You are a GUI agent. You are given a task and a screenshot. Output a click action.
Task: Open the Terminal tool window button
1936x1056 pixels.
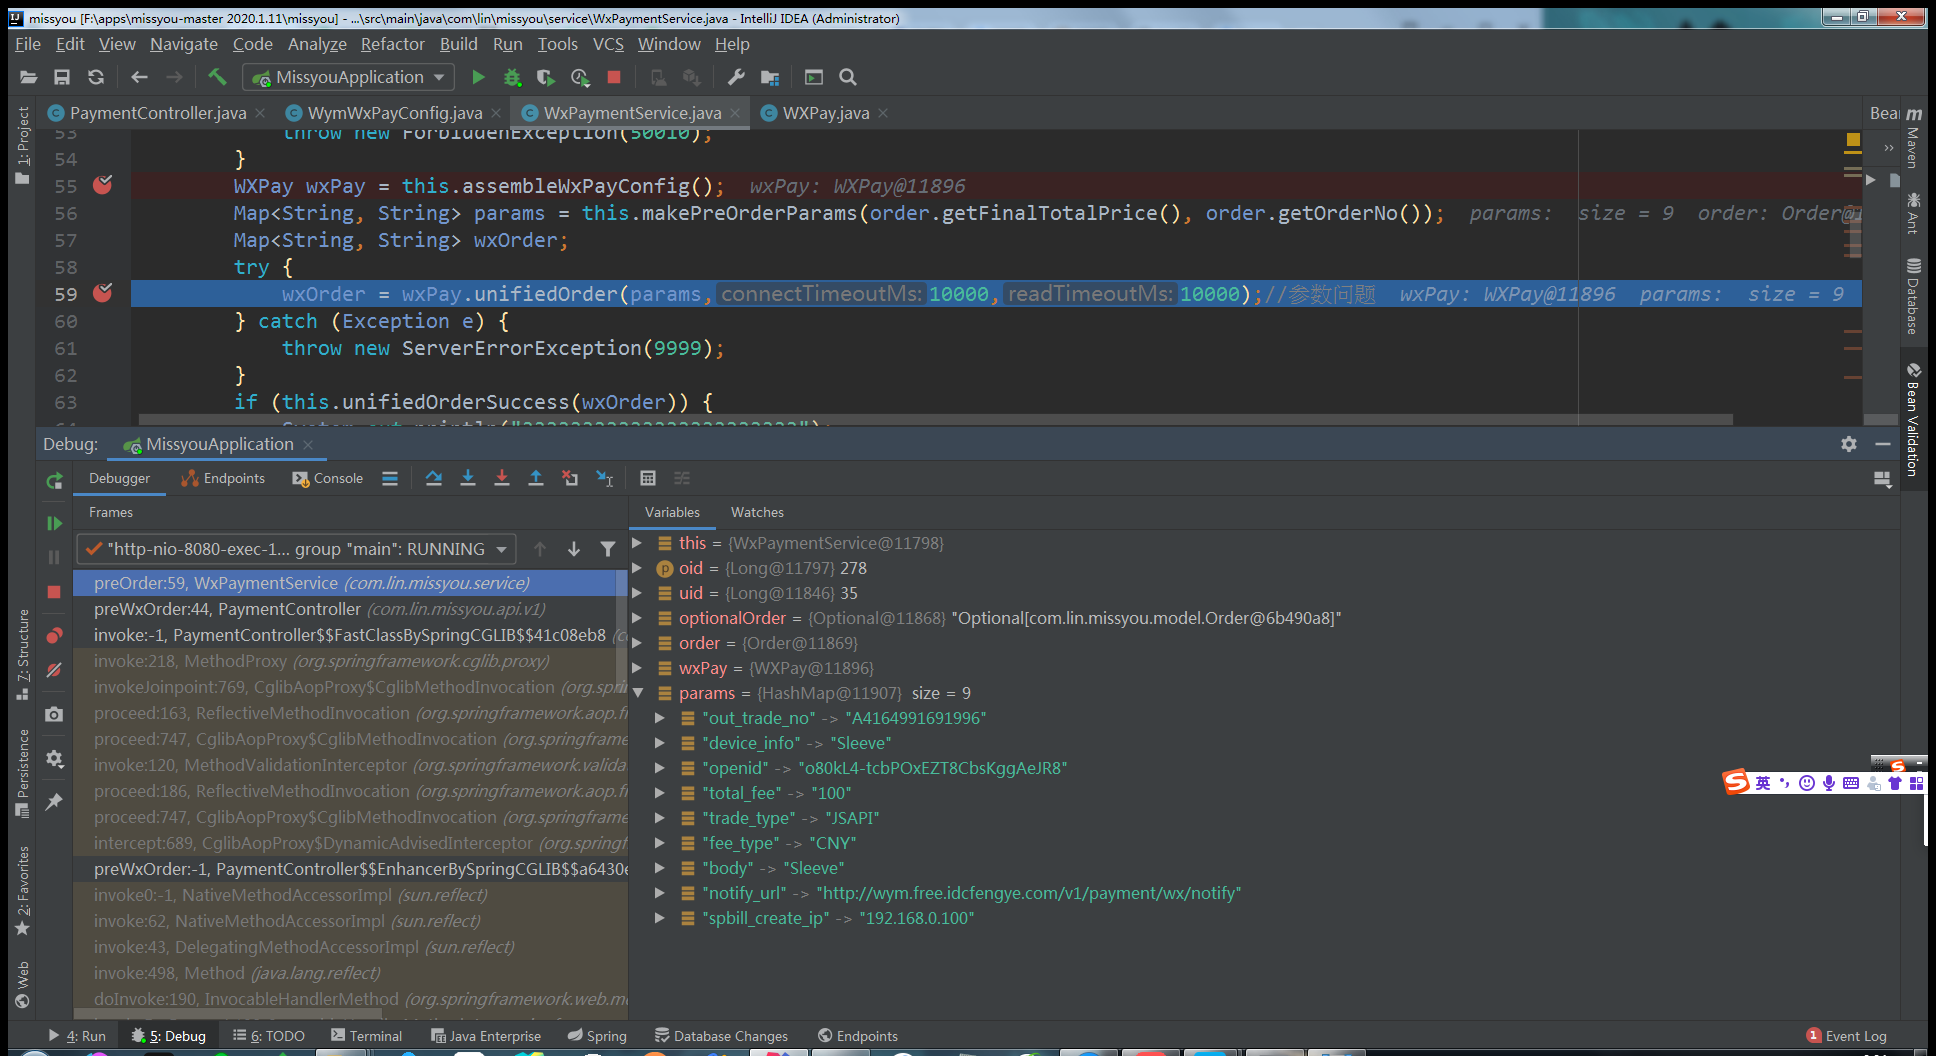(366, 1036)
